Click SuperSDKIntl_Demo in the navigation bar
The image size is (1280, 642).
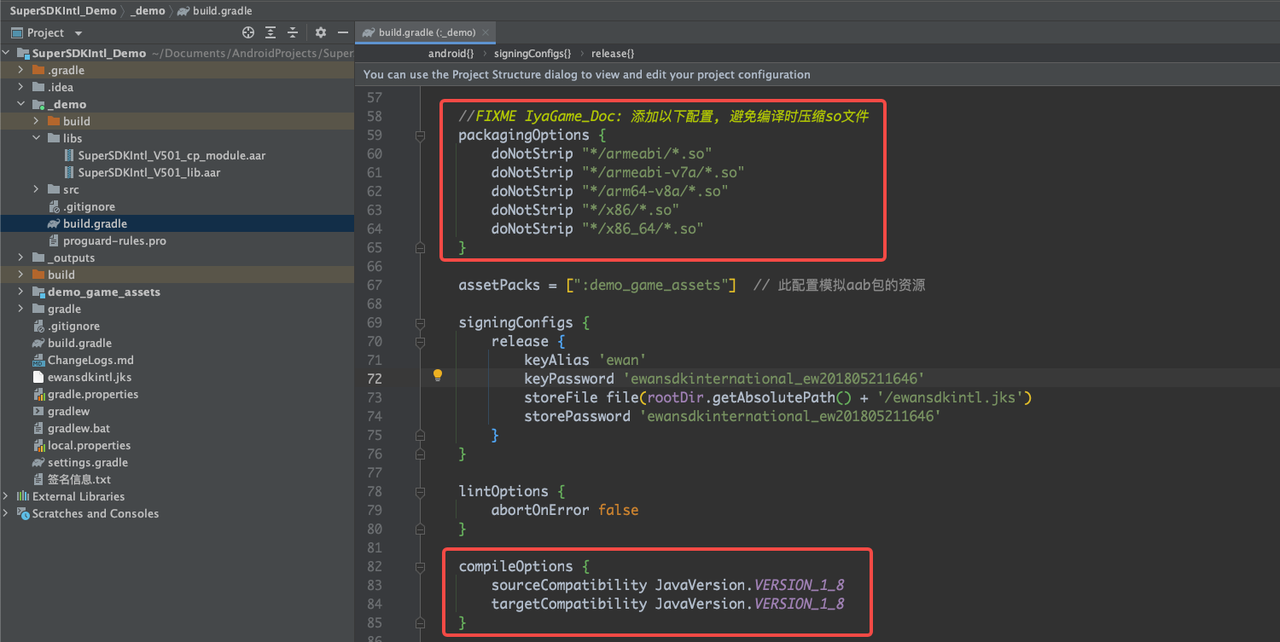[64, 10]
